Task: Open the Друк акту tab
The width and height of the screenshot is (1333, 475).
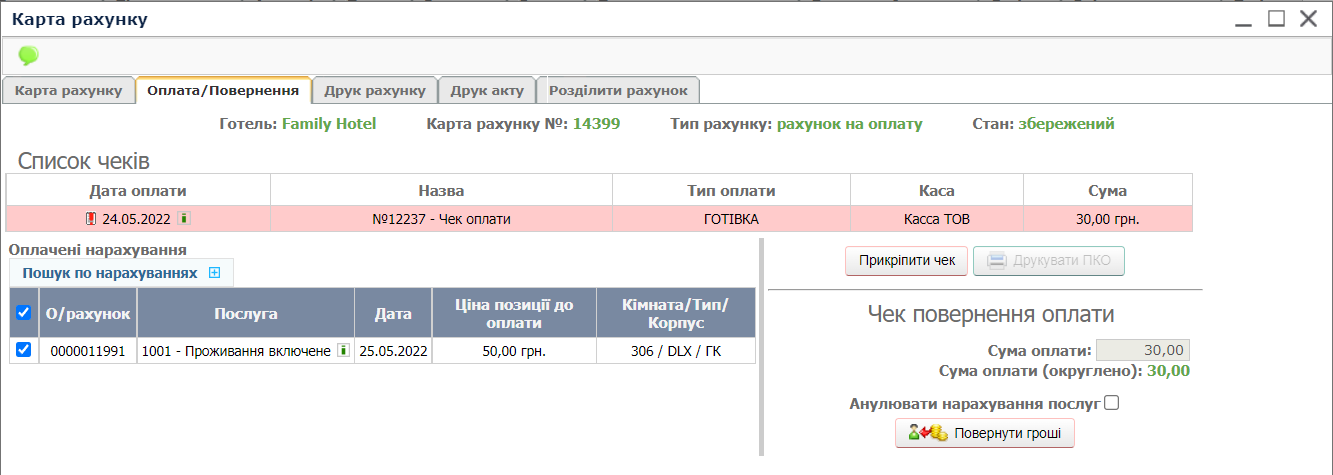Action: [x=487, y=91]
